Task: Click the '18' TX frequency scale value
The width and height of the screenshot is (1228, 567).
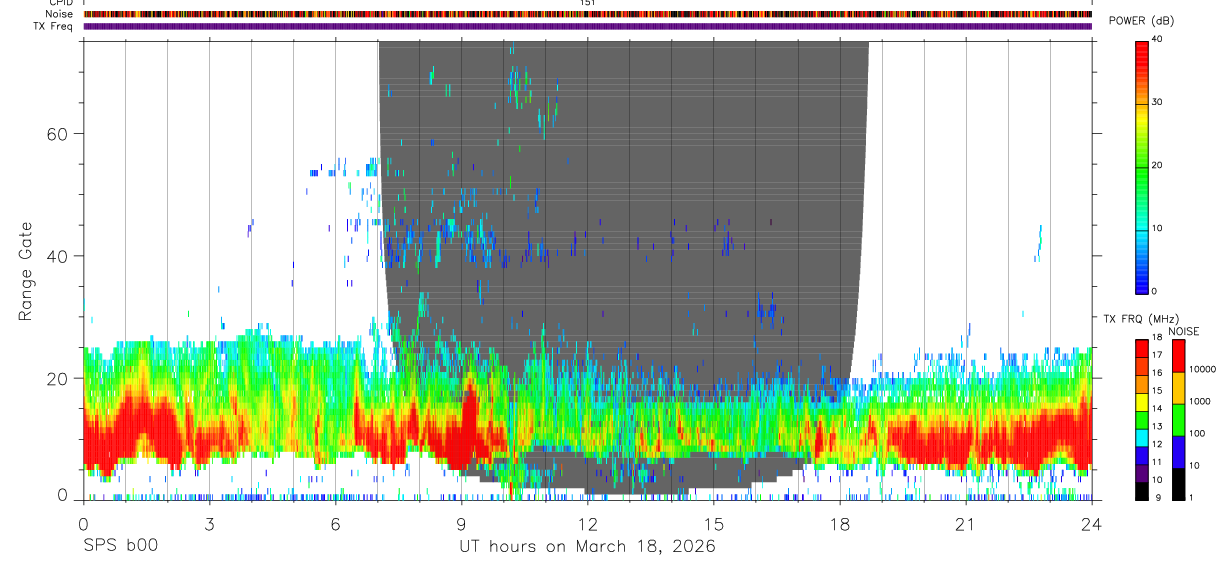Action: [1159, 338]
